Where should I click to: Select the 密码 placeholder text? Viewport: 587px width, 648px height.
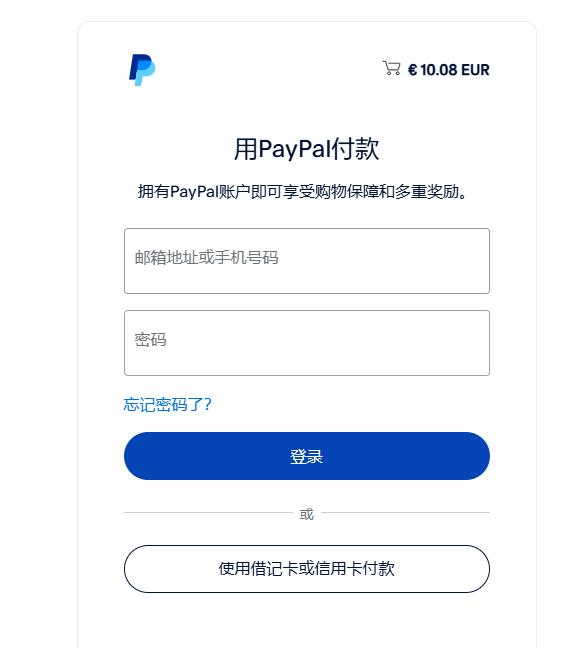pyautogui.click(x=150, y=340)
